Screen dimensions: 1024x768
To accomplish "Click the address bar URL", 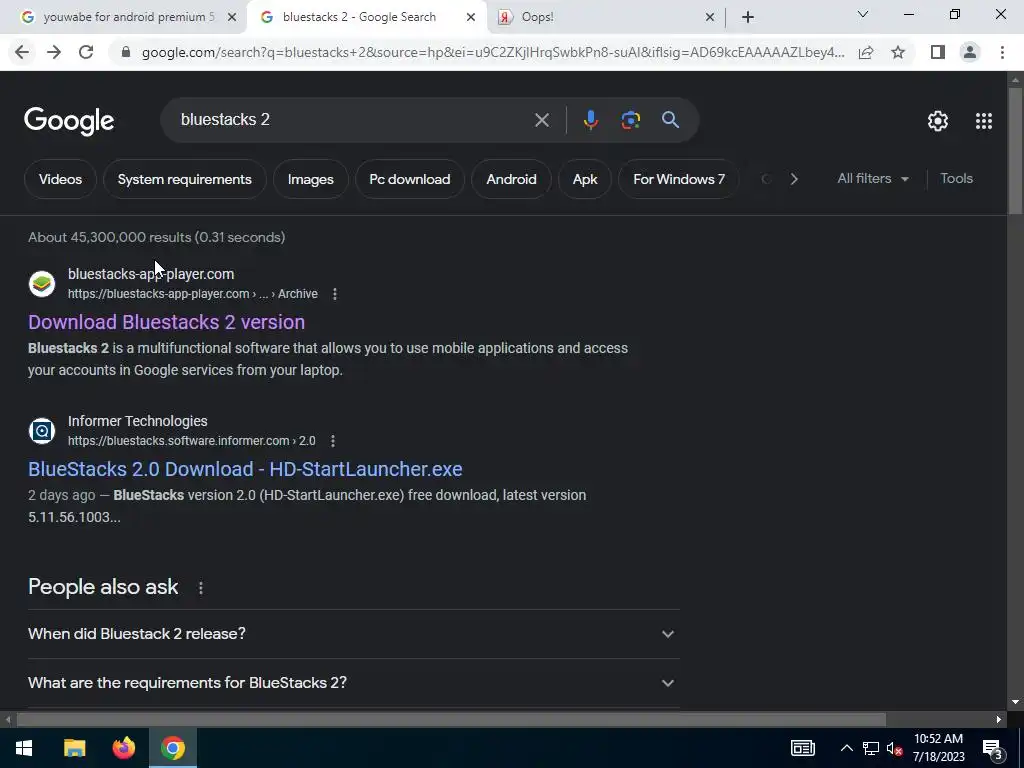I will click(493, 52).
